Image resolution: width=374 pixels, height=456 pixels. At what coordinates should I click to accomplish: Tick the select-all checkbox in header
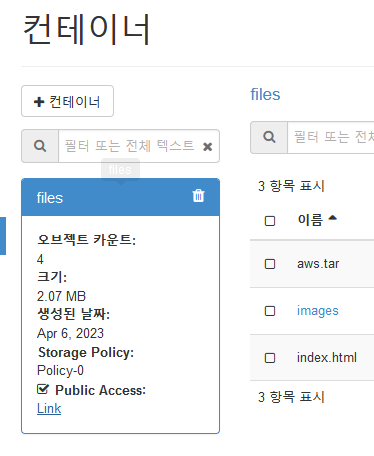(x=270, y=221)
